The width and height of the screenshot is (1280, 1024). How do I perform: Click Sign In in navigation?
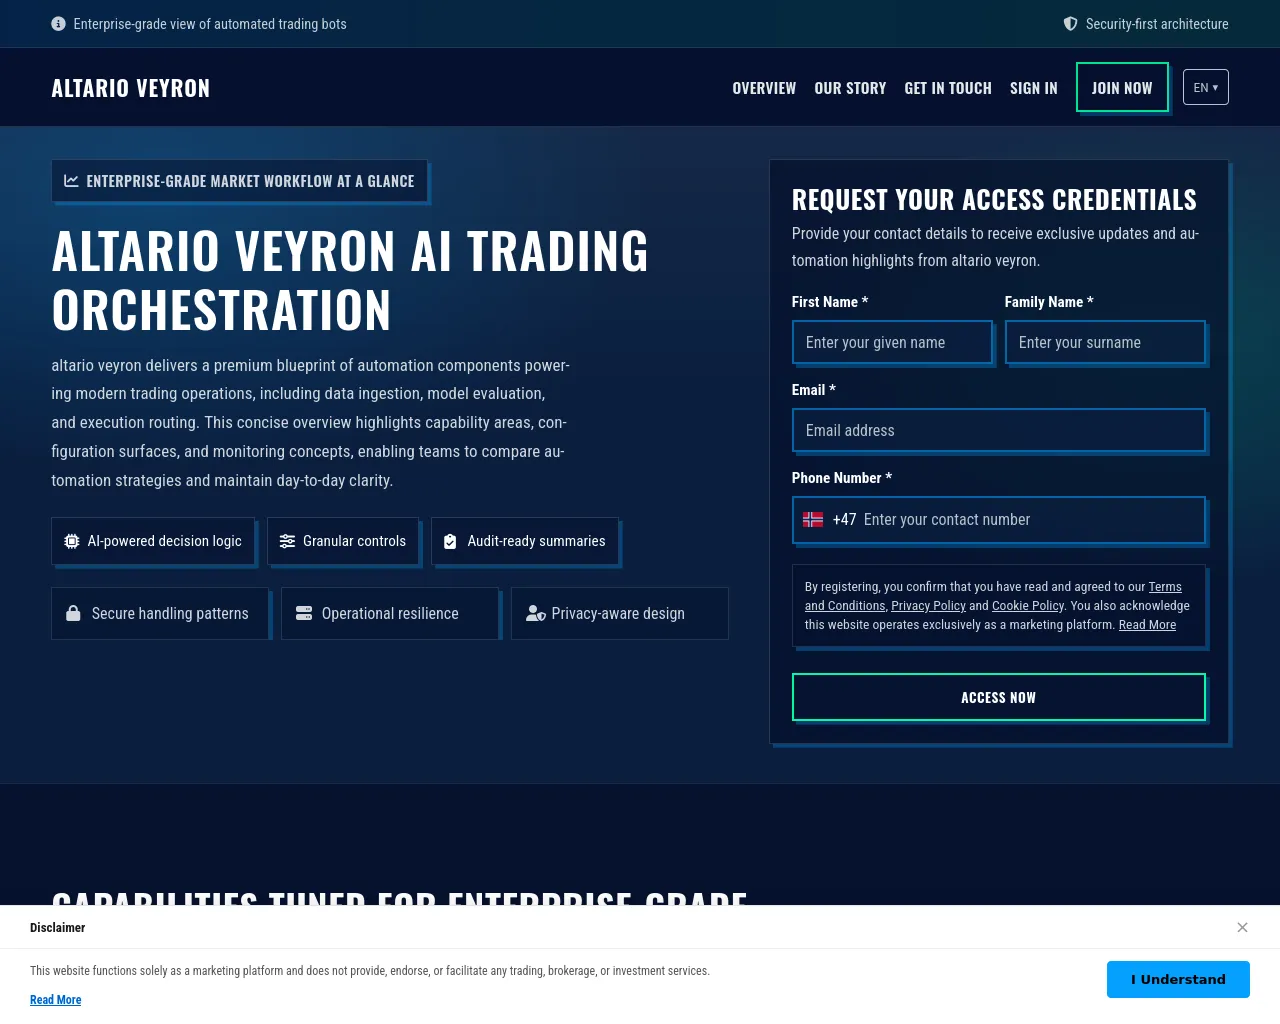1034,88
